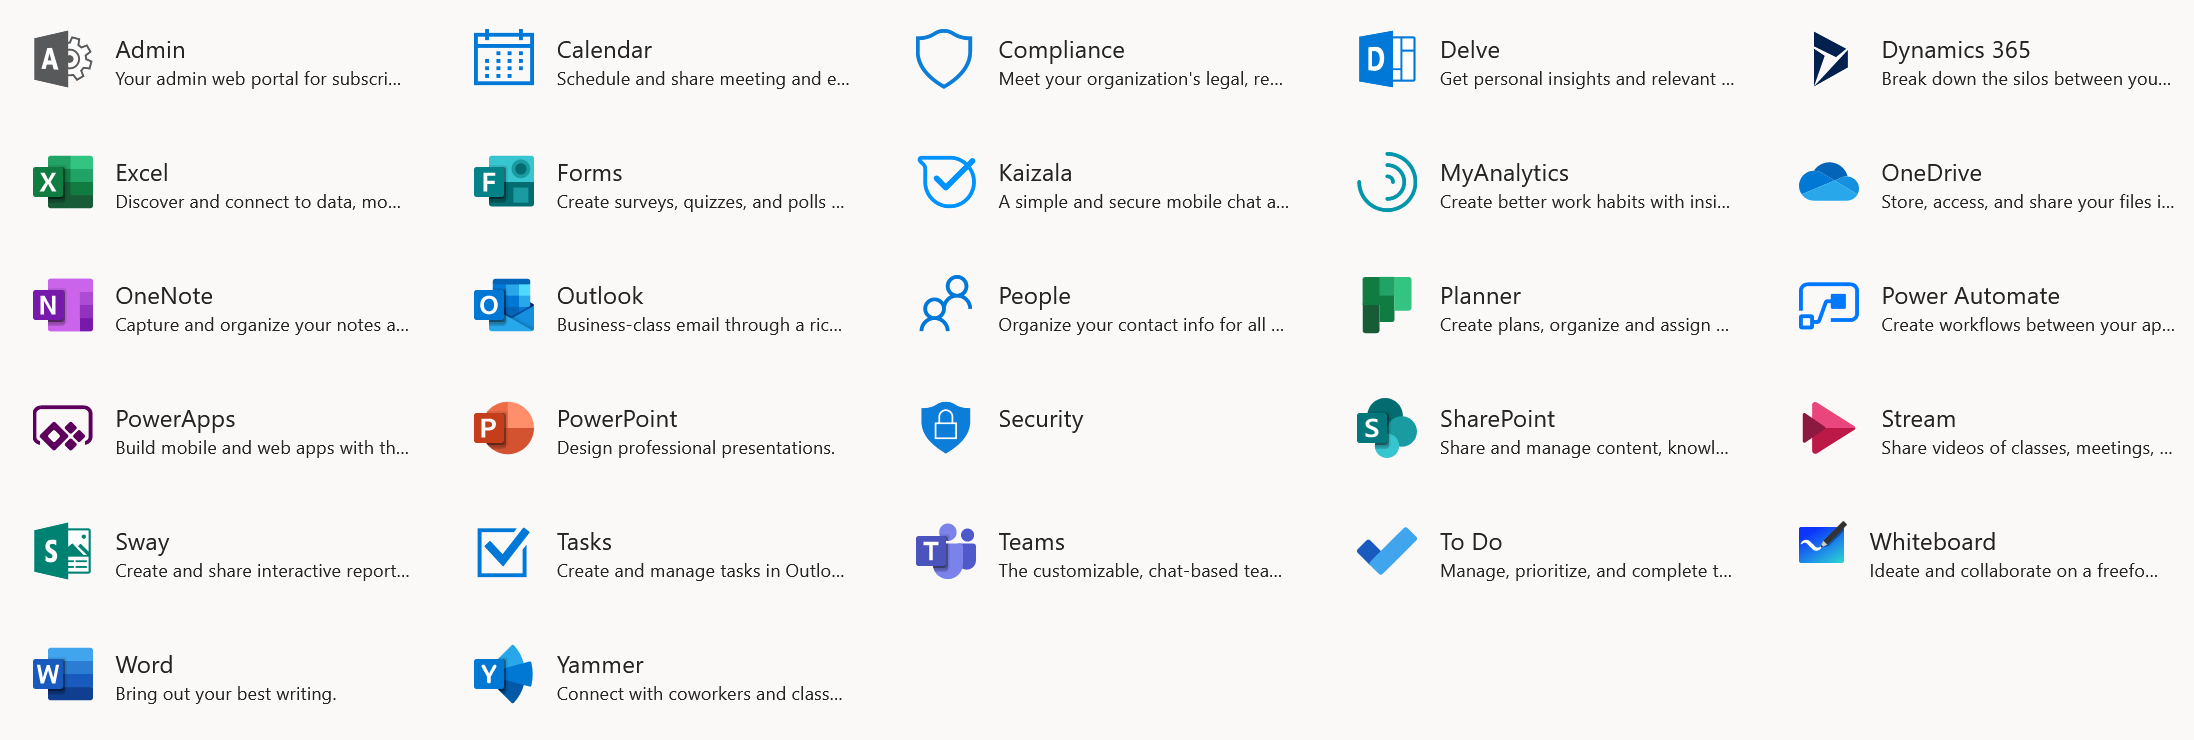Click the Yammer app name

tap(600, 665)
